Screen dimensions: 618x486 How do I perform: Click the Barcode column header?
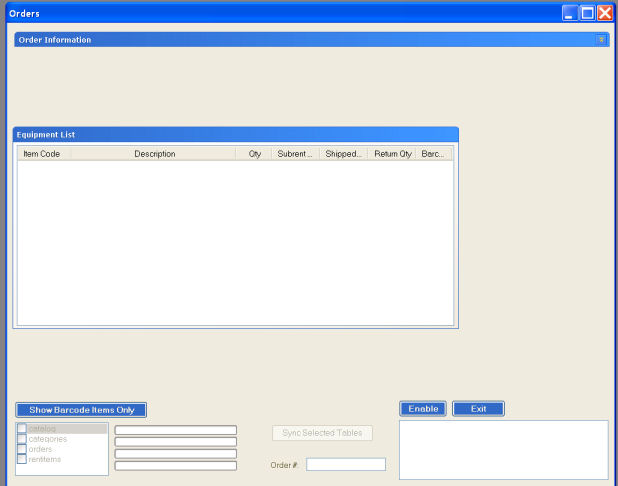click(x=433, y=154)
